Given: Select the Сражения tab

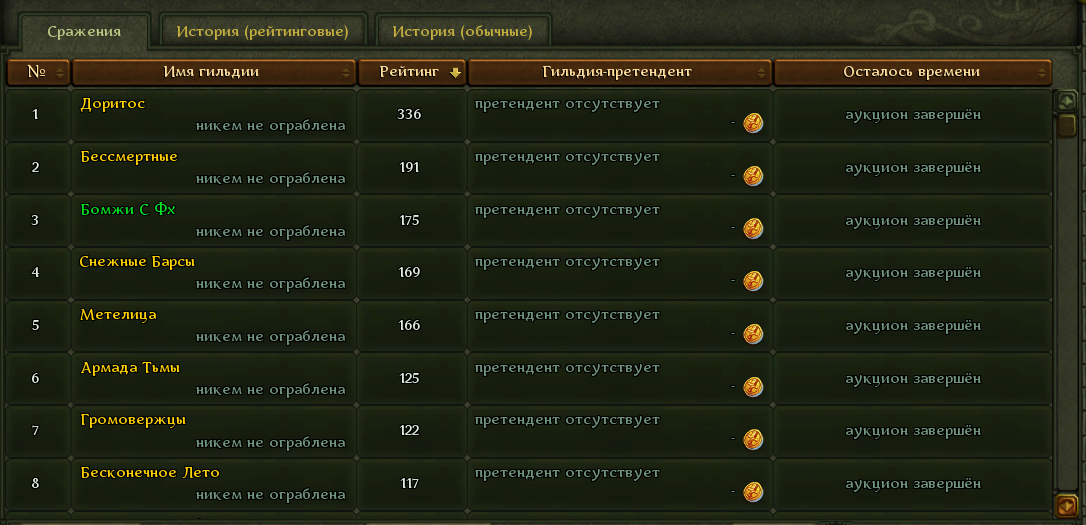Looking at the screenshot, I should [84, 32].
